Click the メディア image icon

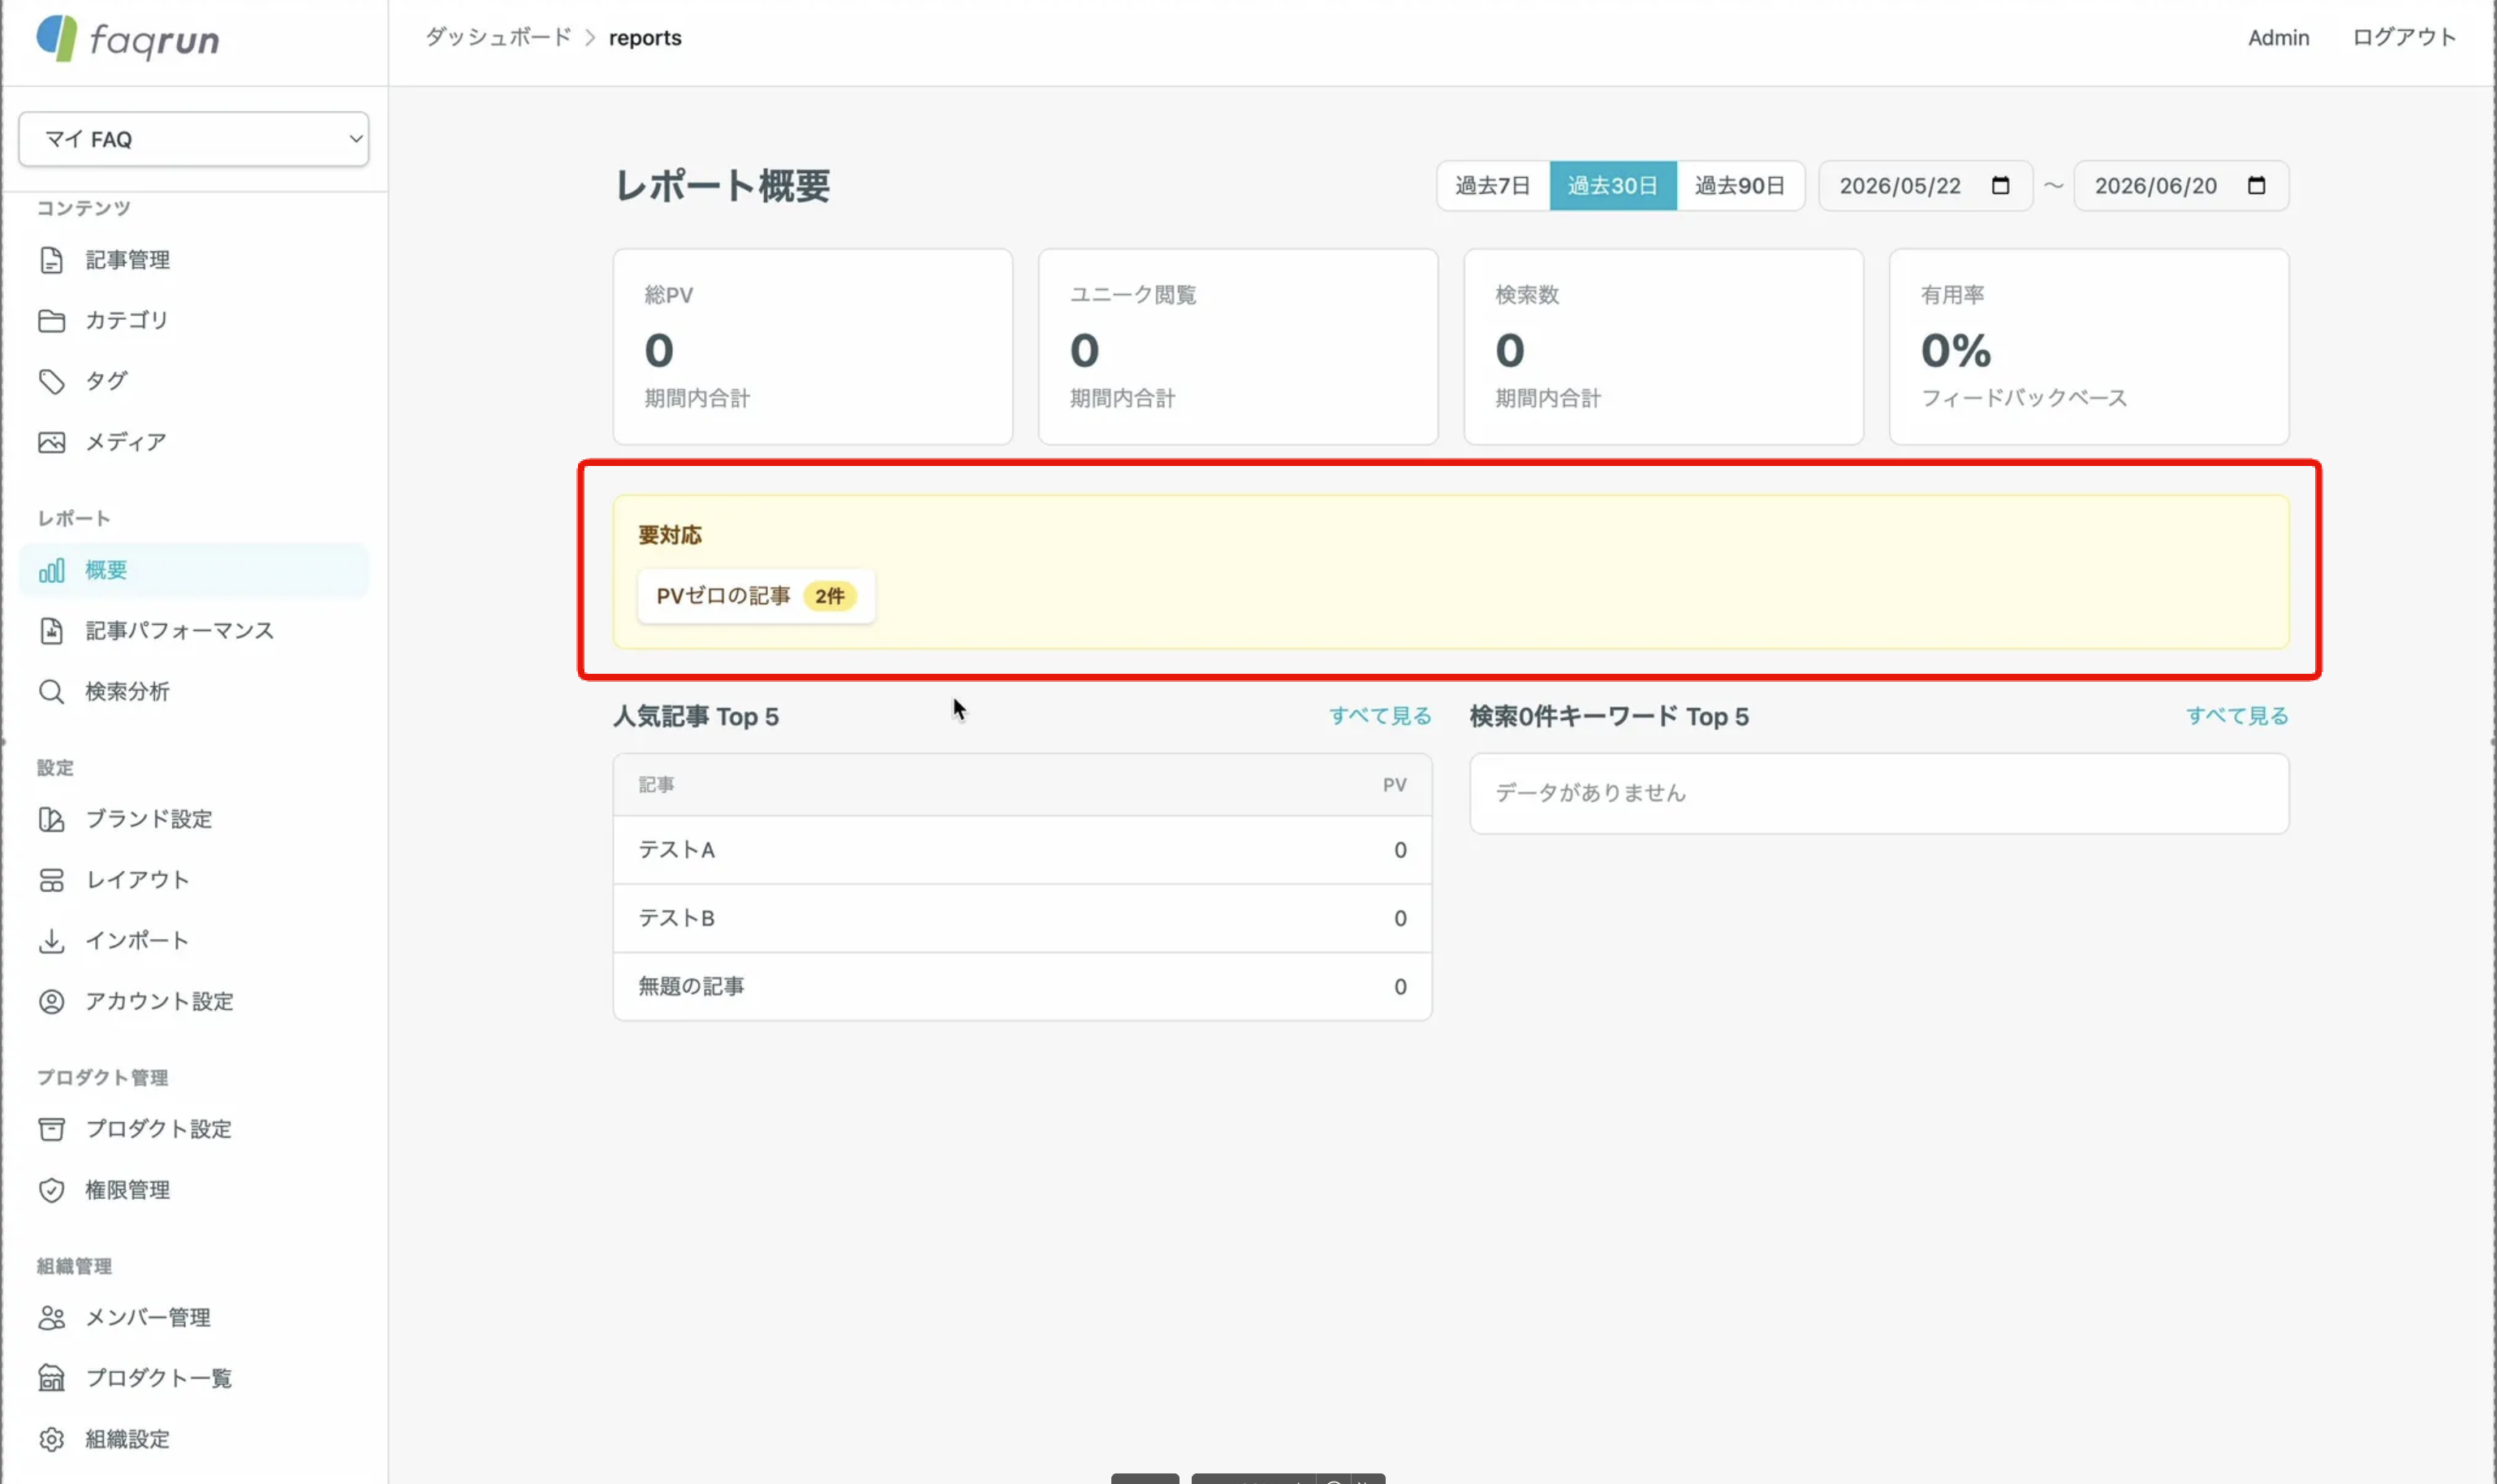pyautogui.click(x=51, y=442)
